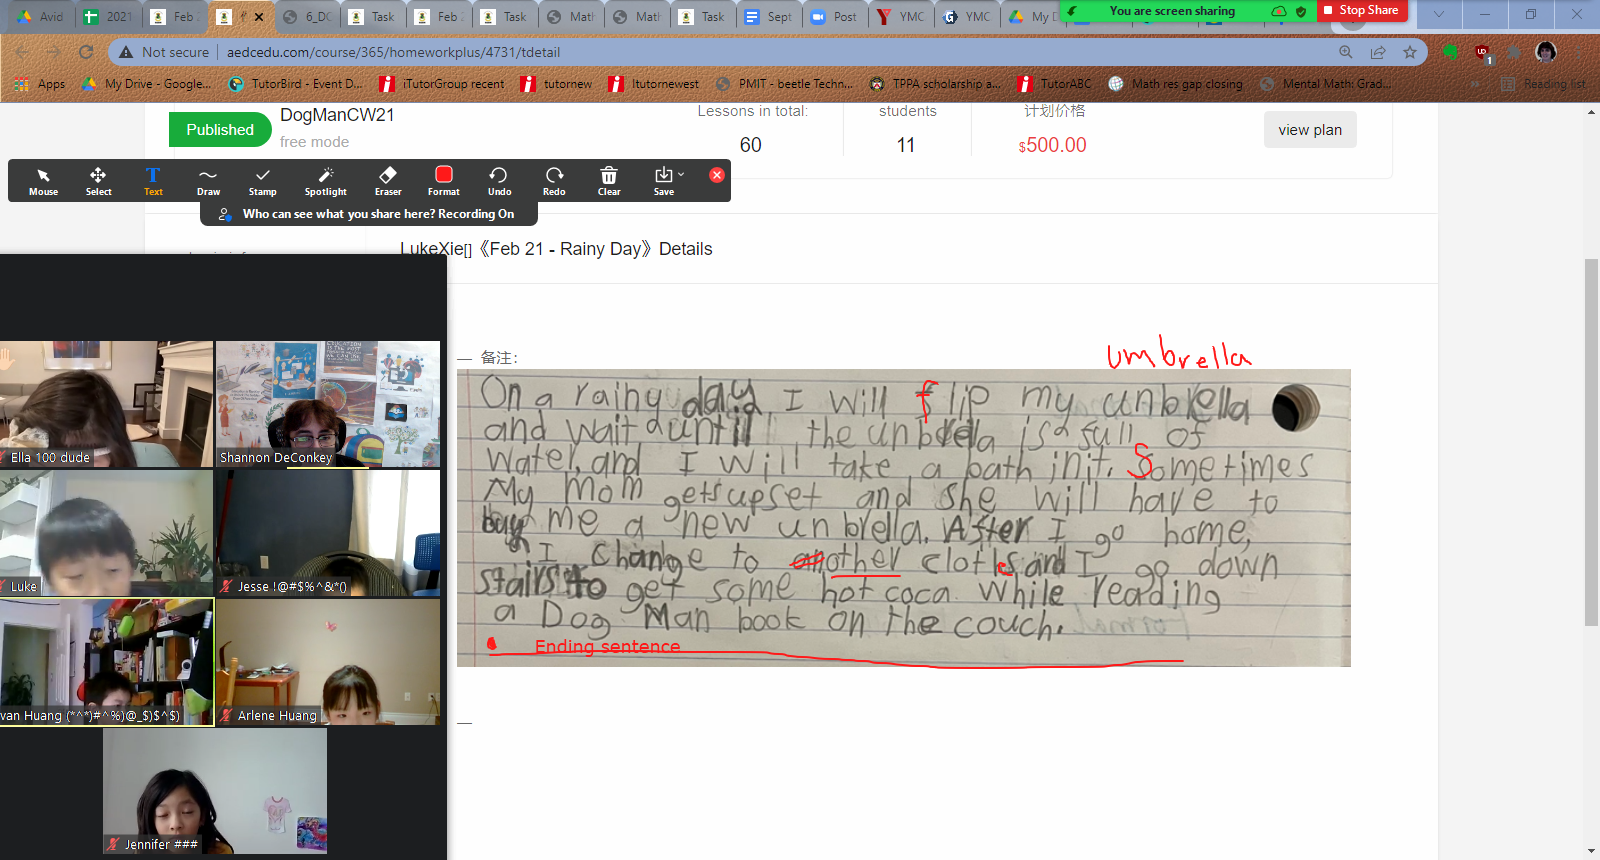Enable the Spotlight tool
The height and width of the screenshot is (860, 1600).
coord(326,181)
